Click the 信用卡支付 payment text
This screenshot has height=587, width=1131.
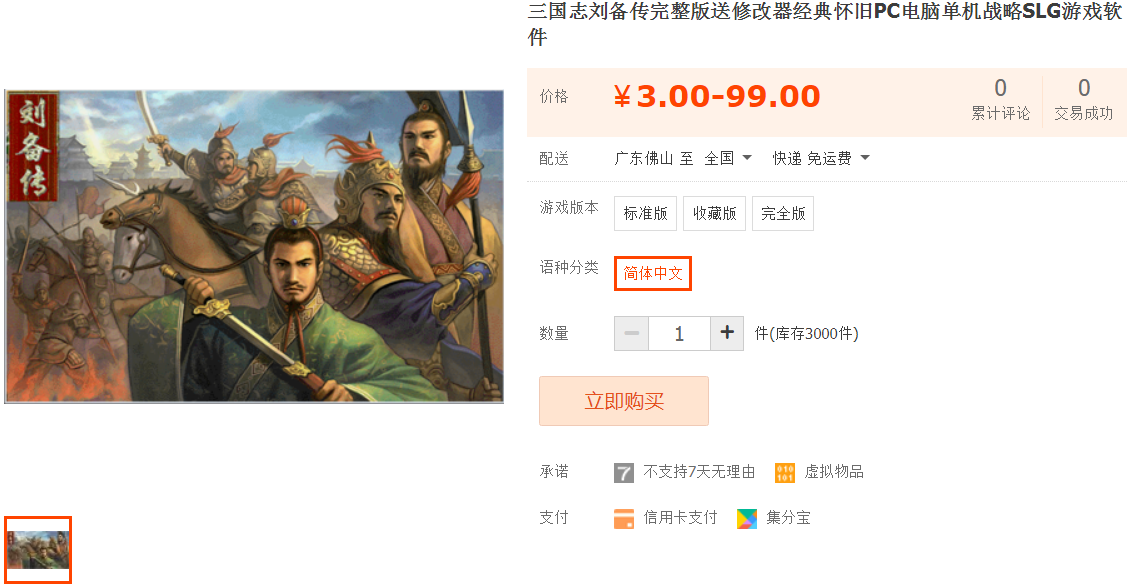[680, 518]
